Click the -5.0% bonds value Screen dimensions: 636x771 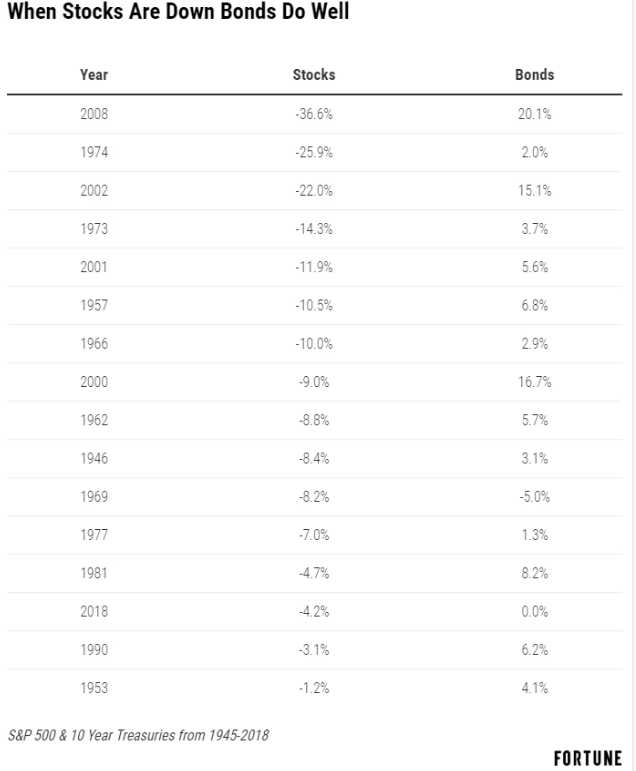[534, 497]
